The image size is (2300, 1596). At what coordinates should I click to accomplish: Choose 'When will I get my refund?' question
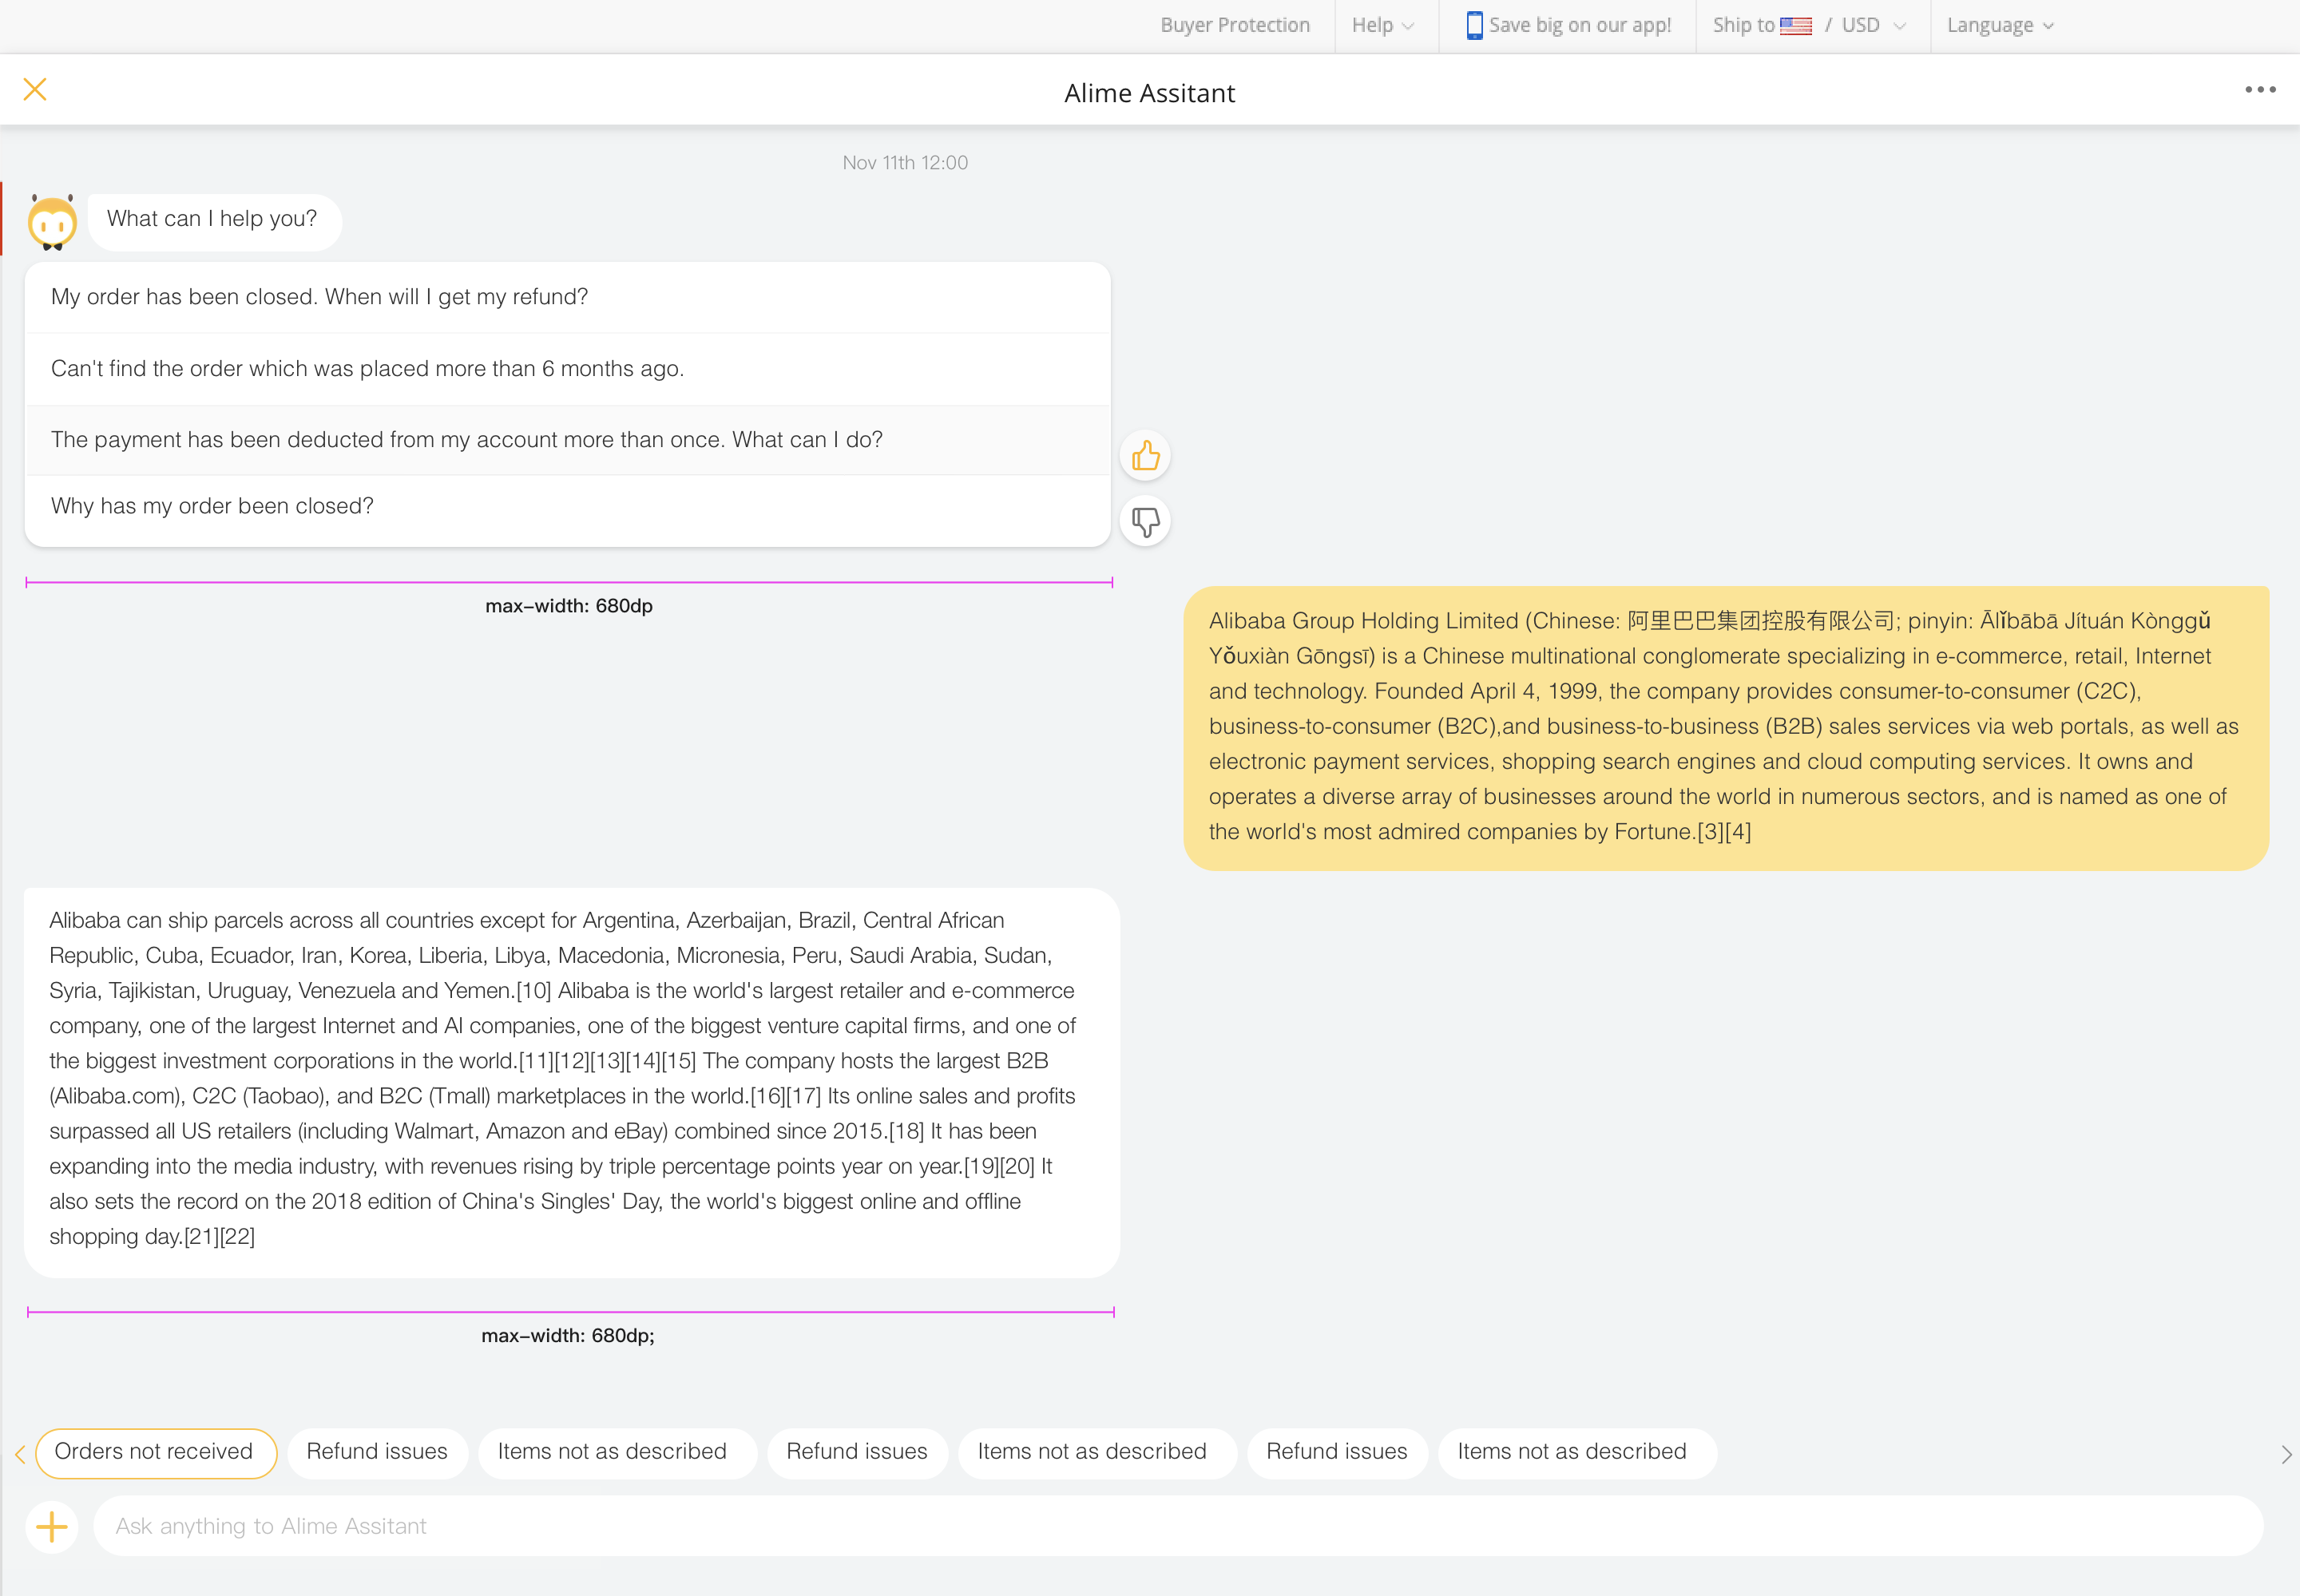(x=320, y=297)
